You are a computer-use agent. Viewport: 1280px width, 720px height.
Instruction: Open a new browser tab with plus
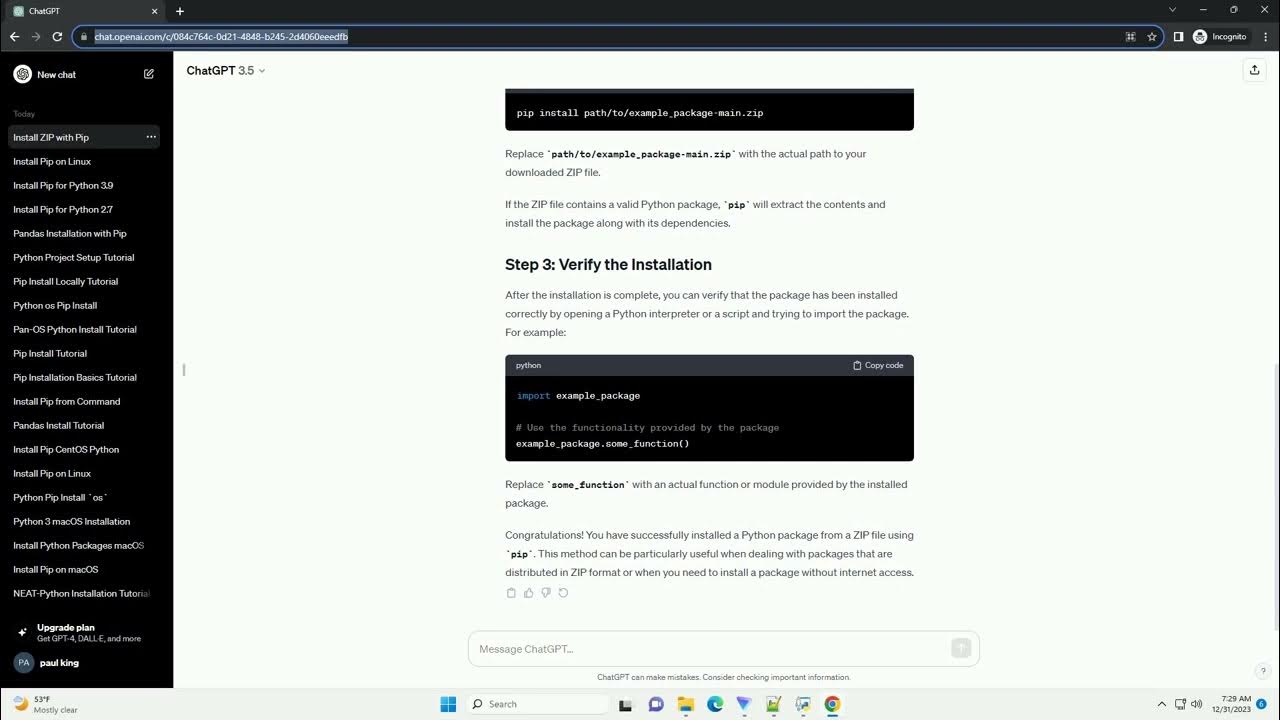click(180, 11)
